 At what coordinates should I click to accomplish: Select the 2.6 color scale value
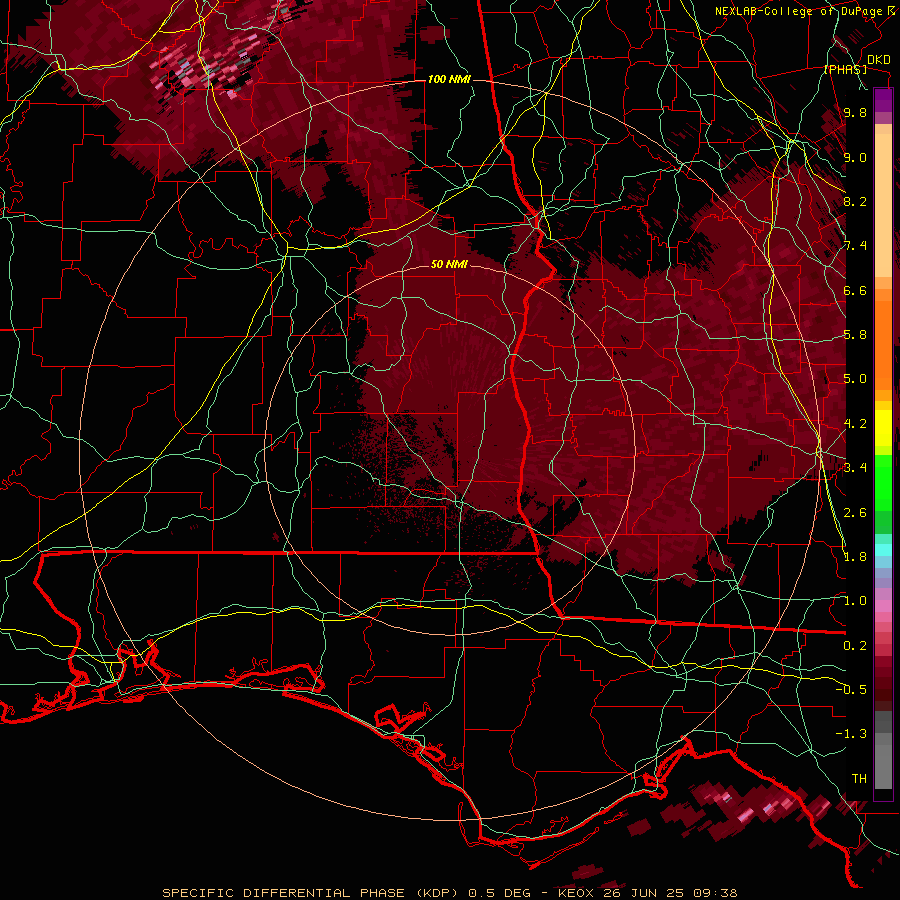click(x=855, y=513)
